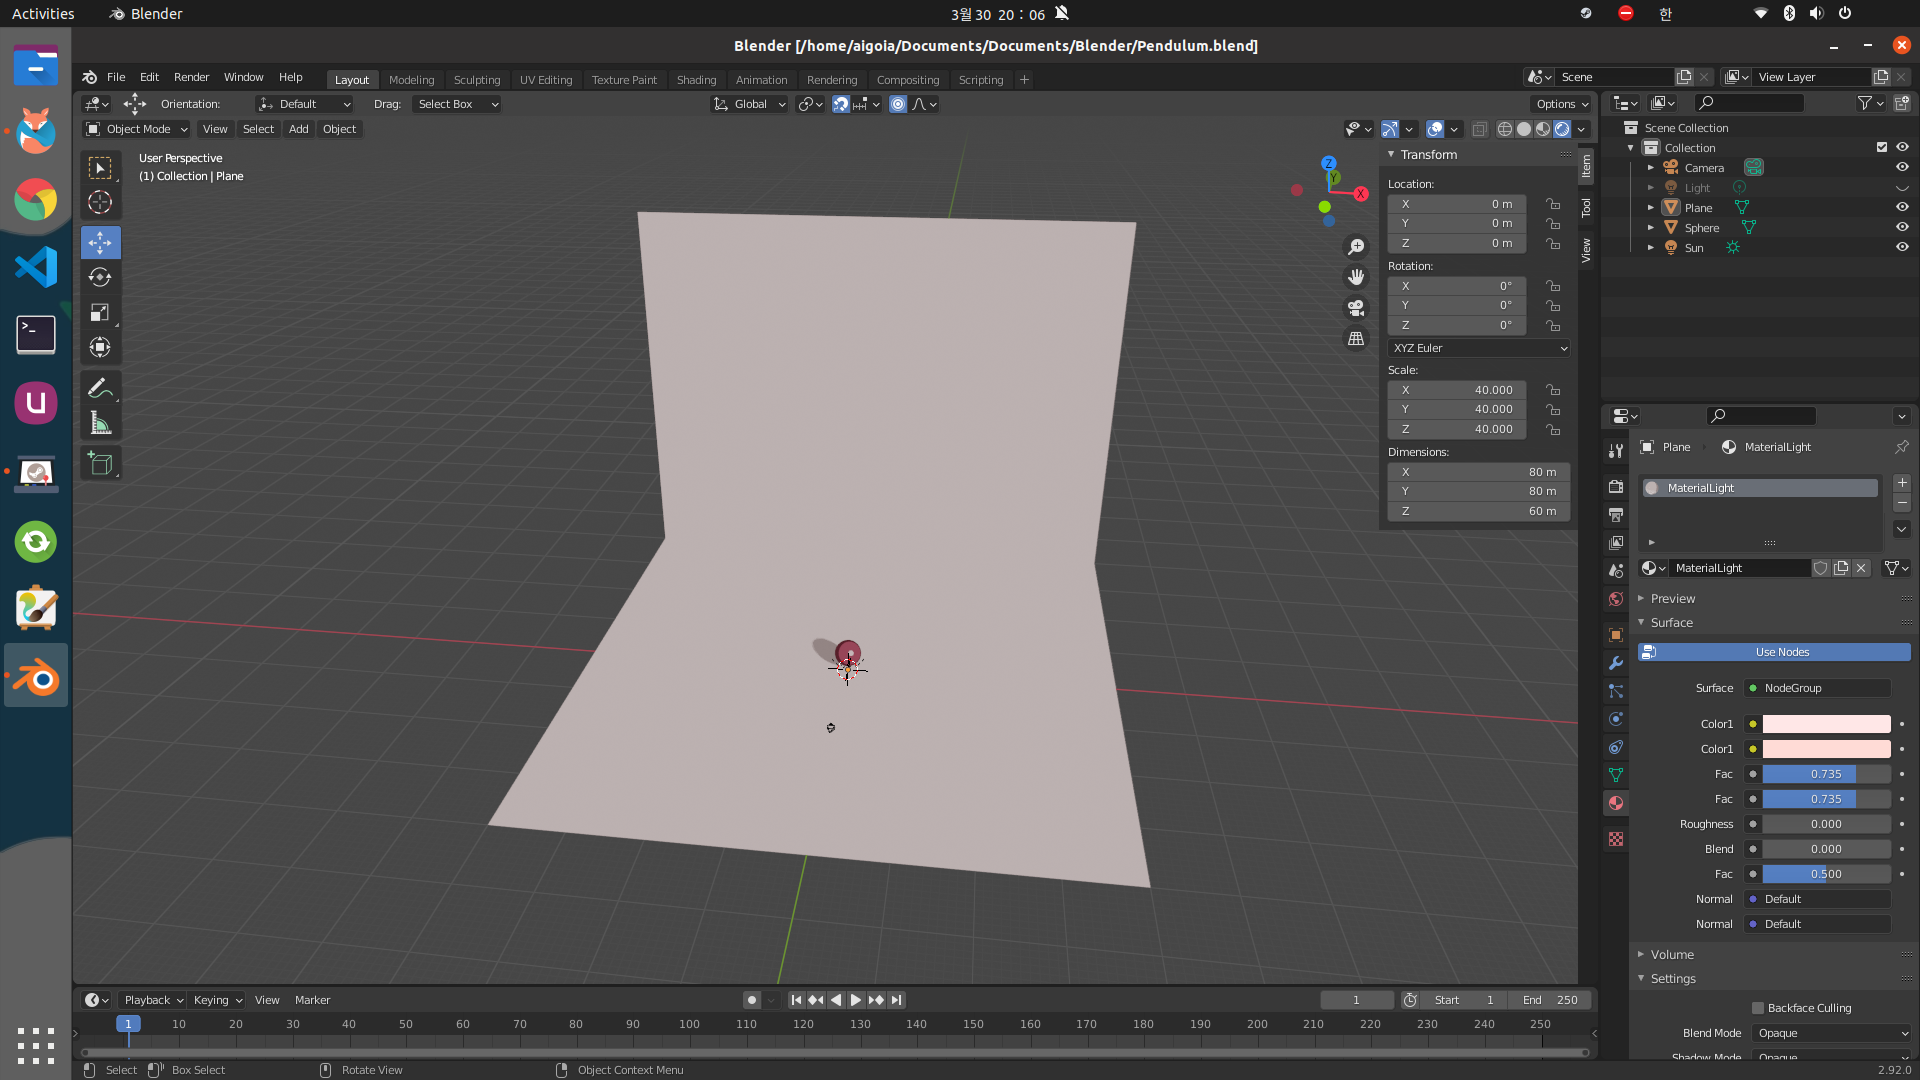Image resolution: width=1920 pixels, height=1080 pixels.
Task: Open the Render menu
Action: pos(191,77)
